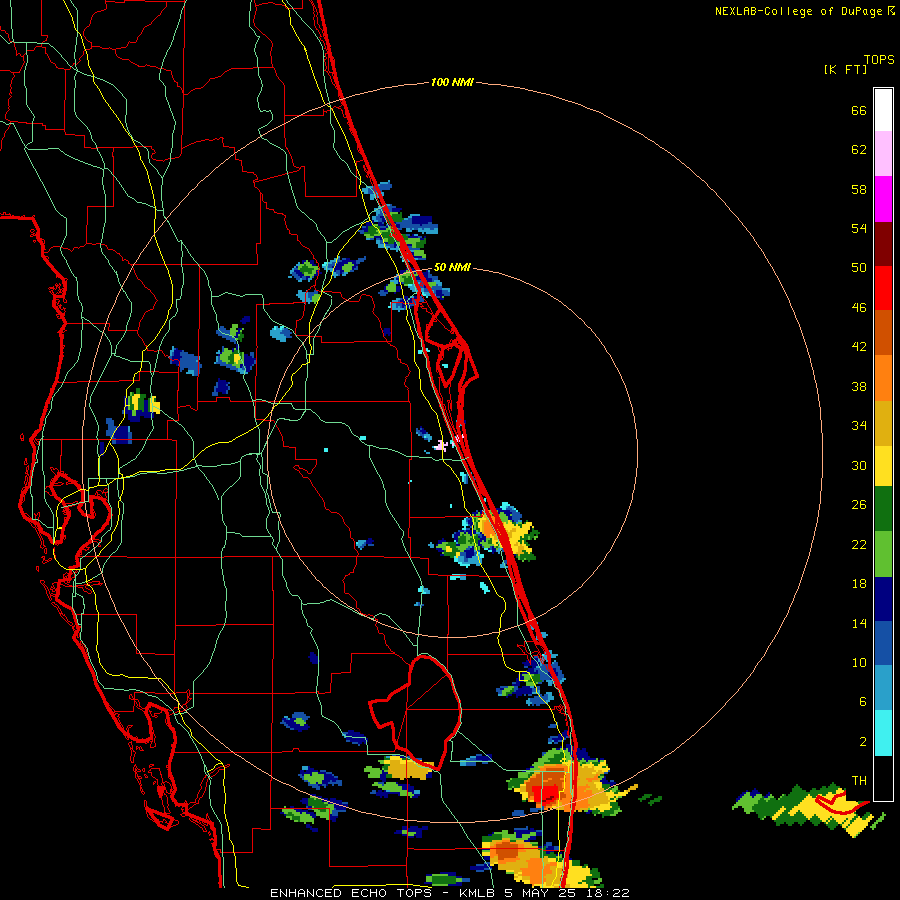Click the TH threshold label on the scale

pos(859,781)
